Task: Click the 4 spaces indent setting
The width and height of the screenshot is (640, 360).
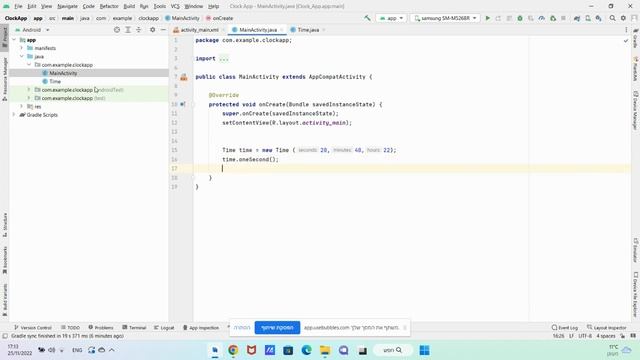Action: [606, 336]
